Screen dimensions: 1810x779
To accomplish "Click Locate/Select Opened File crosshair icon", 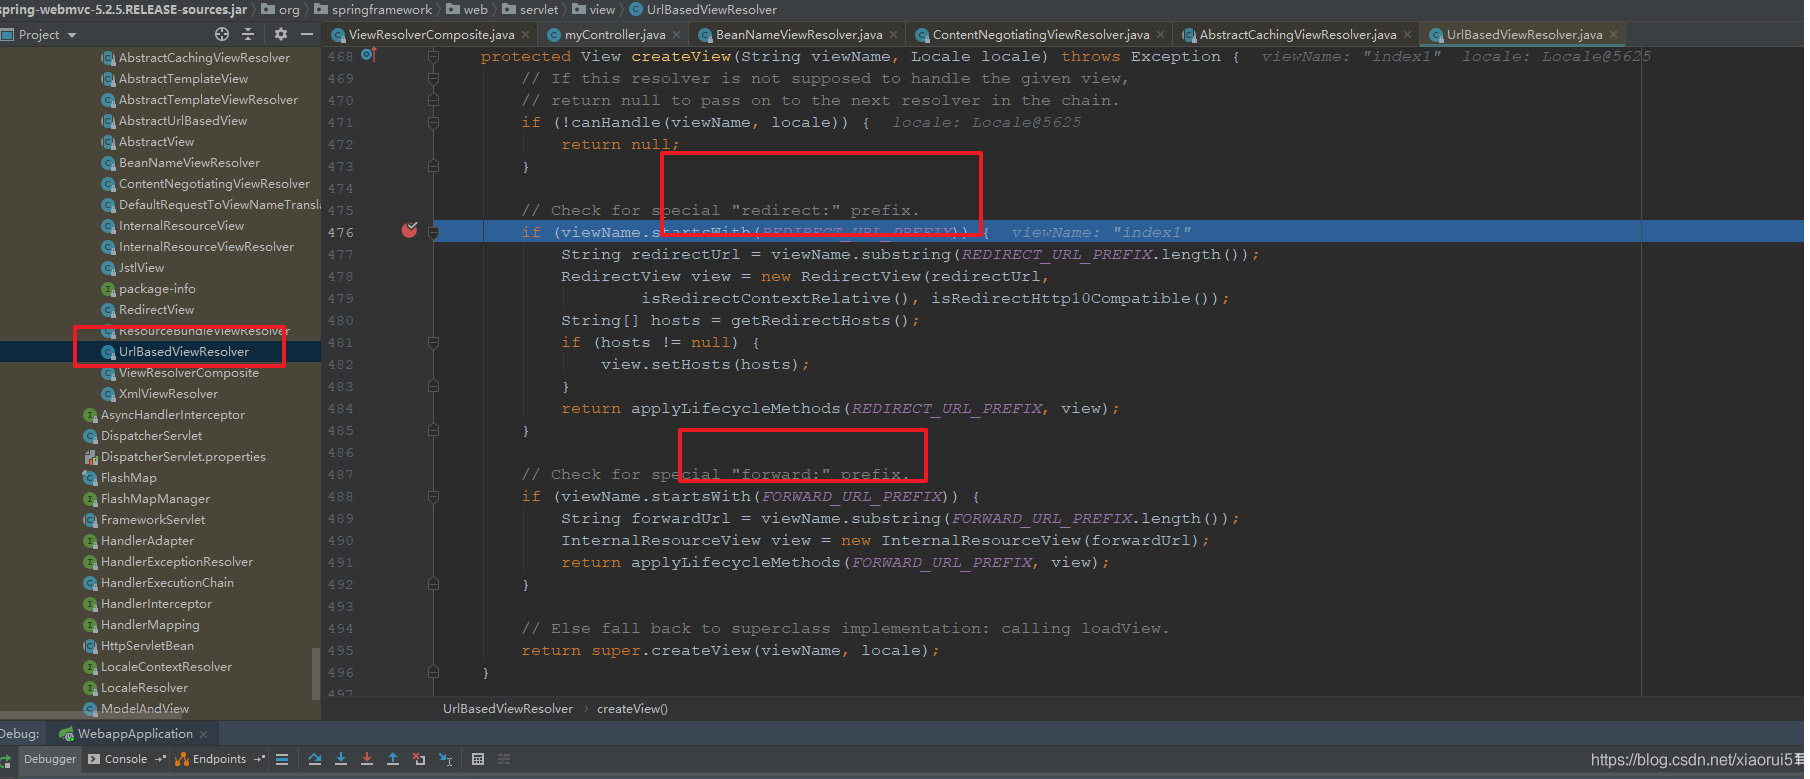I will click(x=222, y=34).
